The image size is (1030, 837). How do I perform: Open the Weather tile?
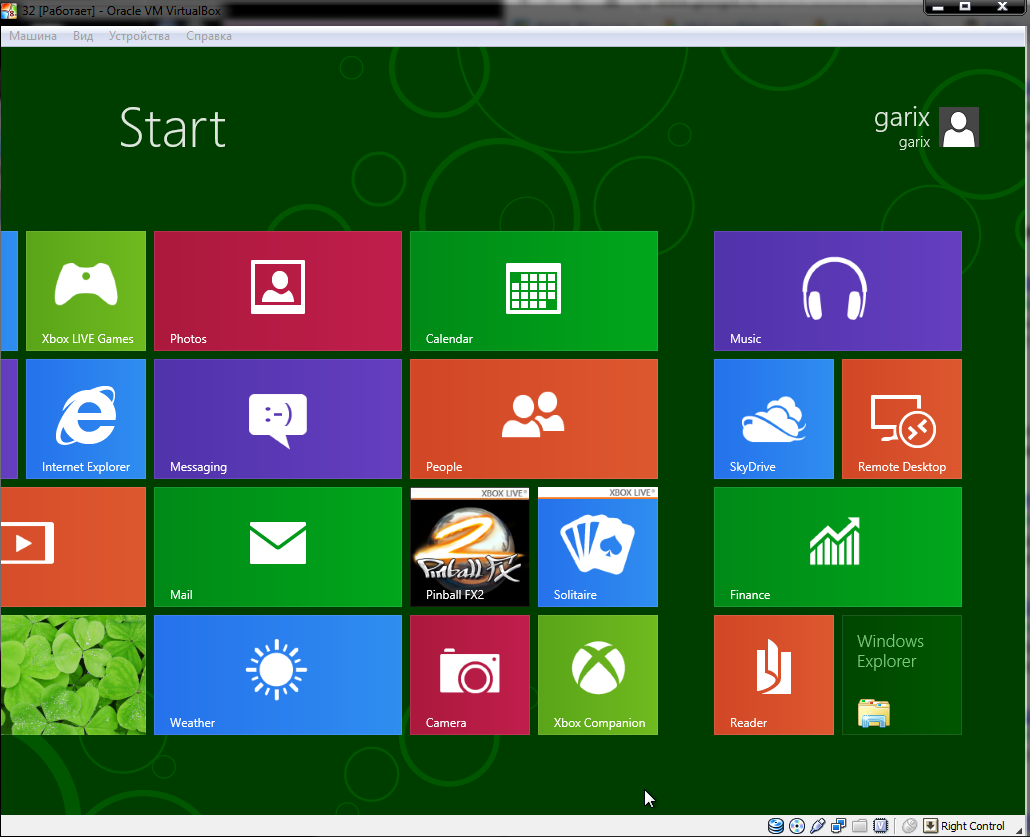[x=278, y=675]
